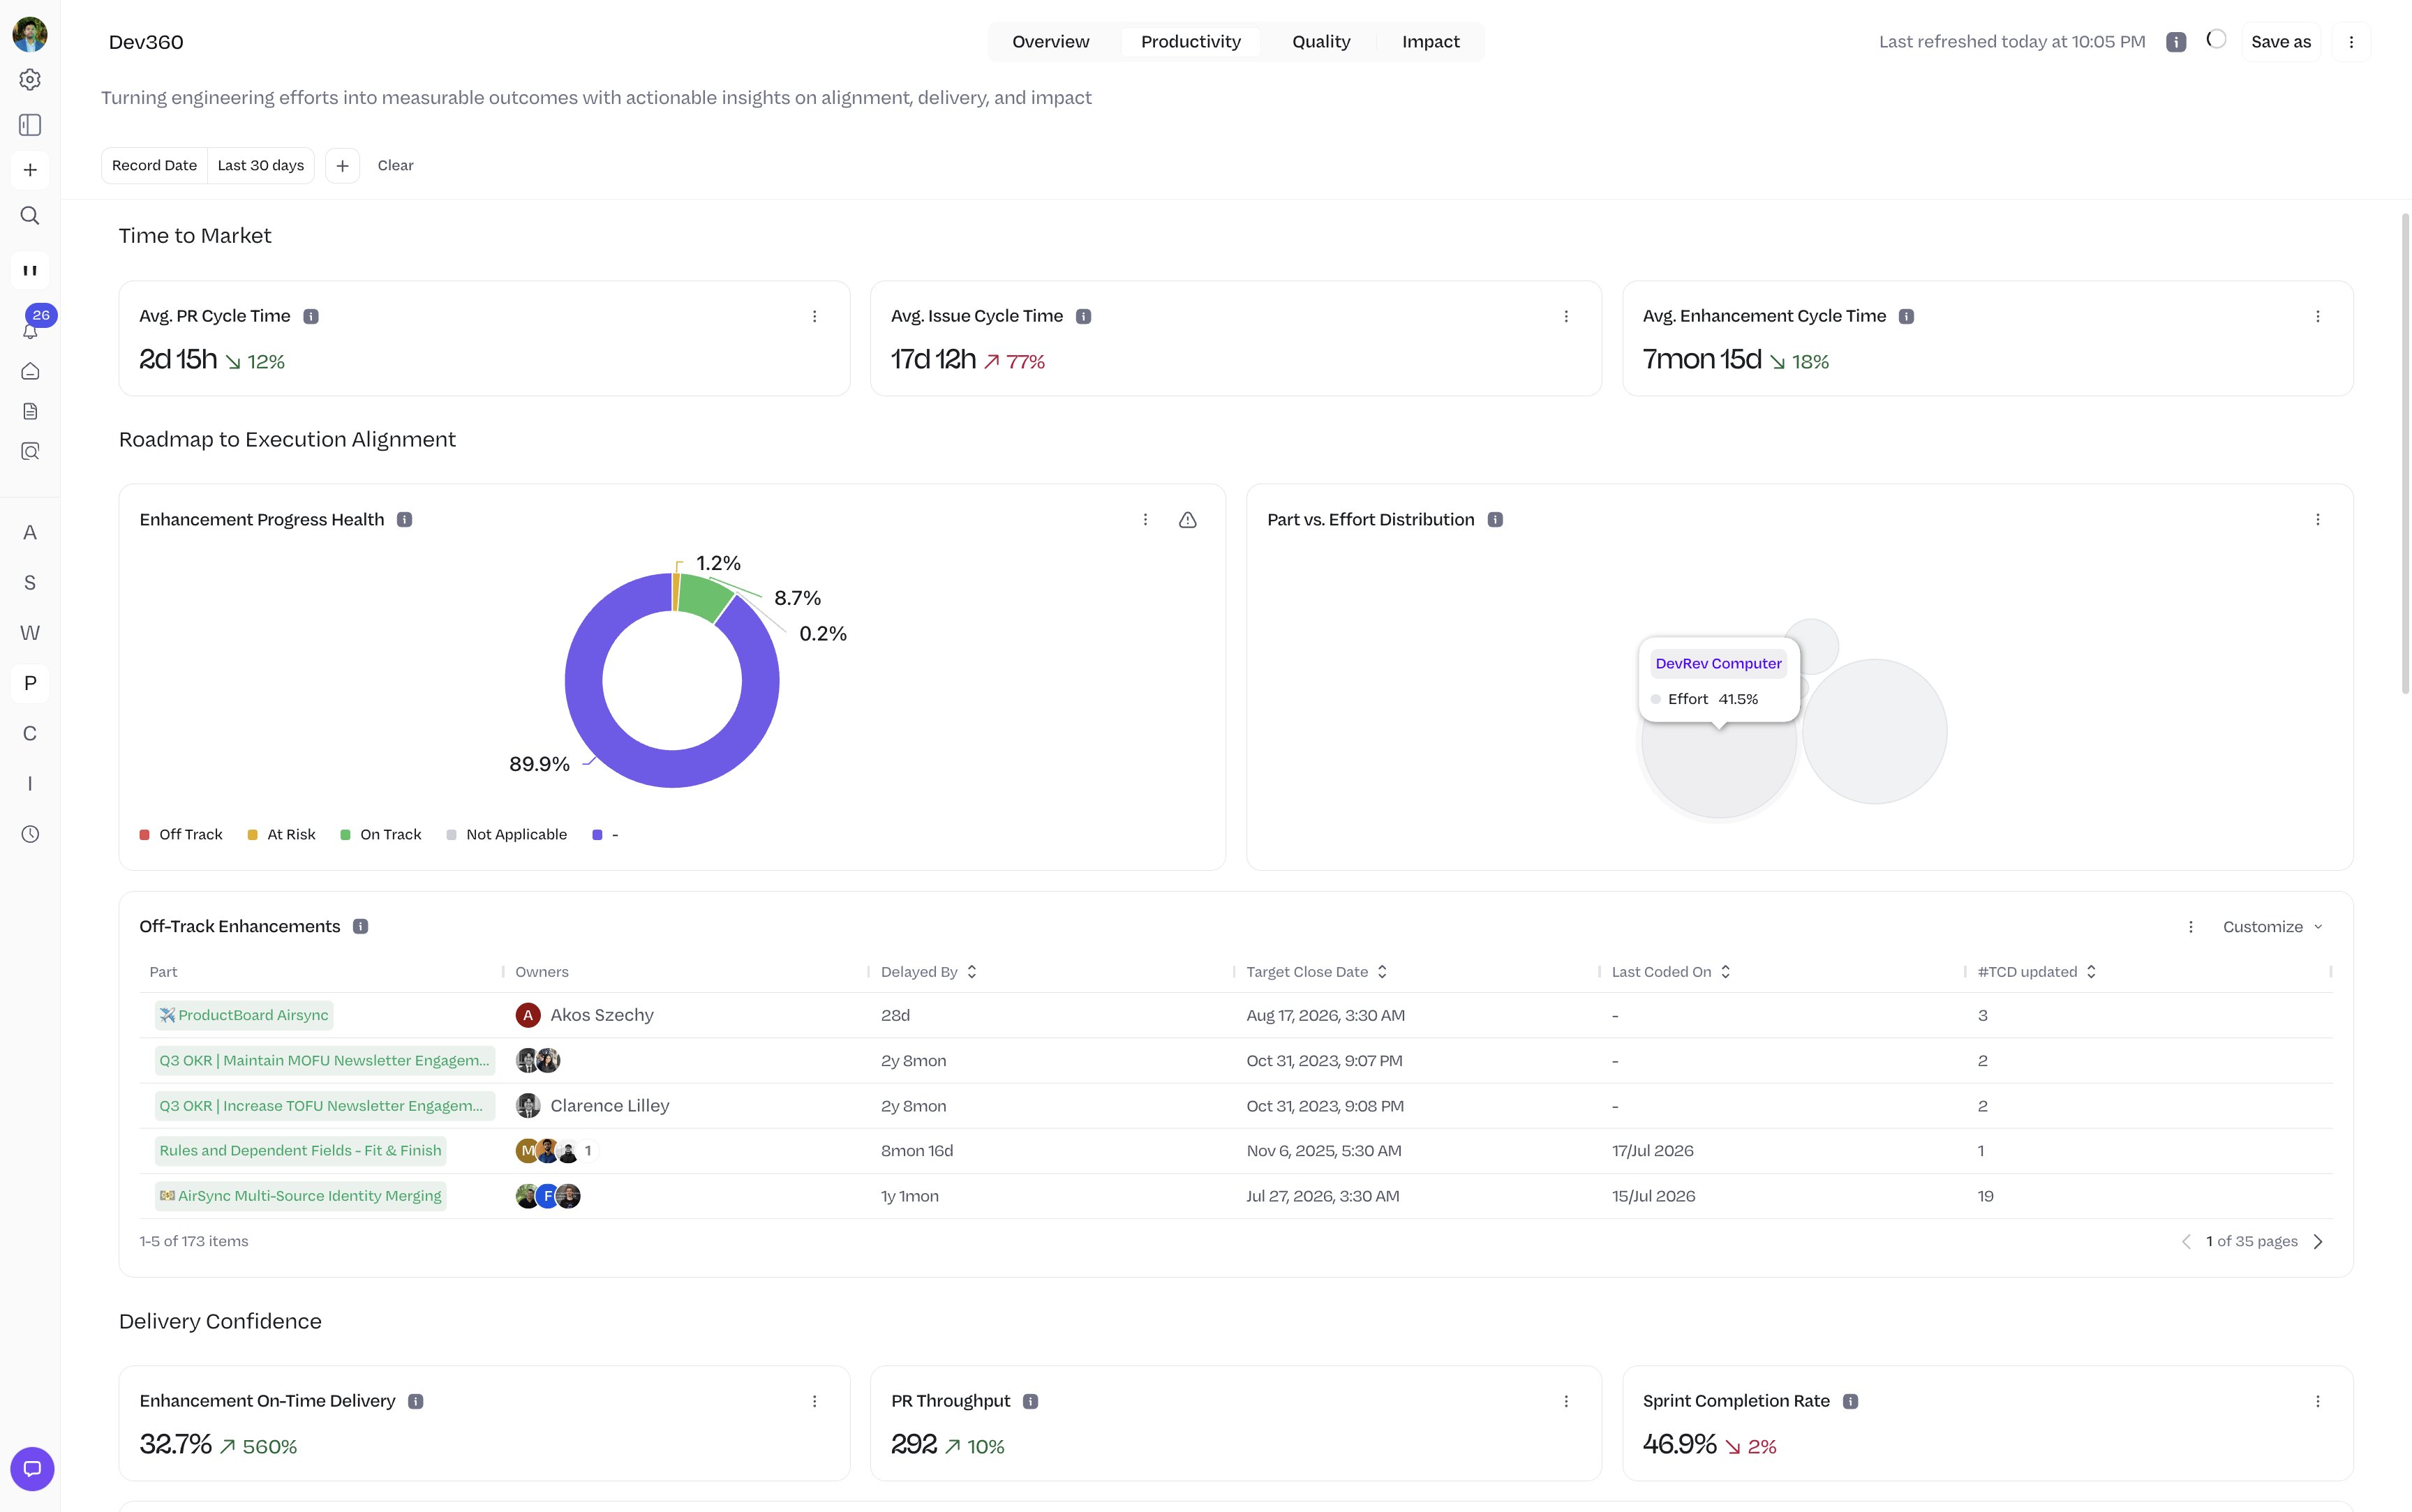Open Rules and Dependent Fields - Fit & Finish
Image resolution: width=2412 pixels, height=1512 pixels.
pos(300,1151)
